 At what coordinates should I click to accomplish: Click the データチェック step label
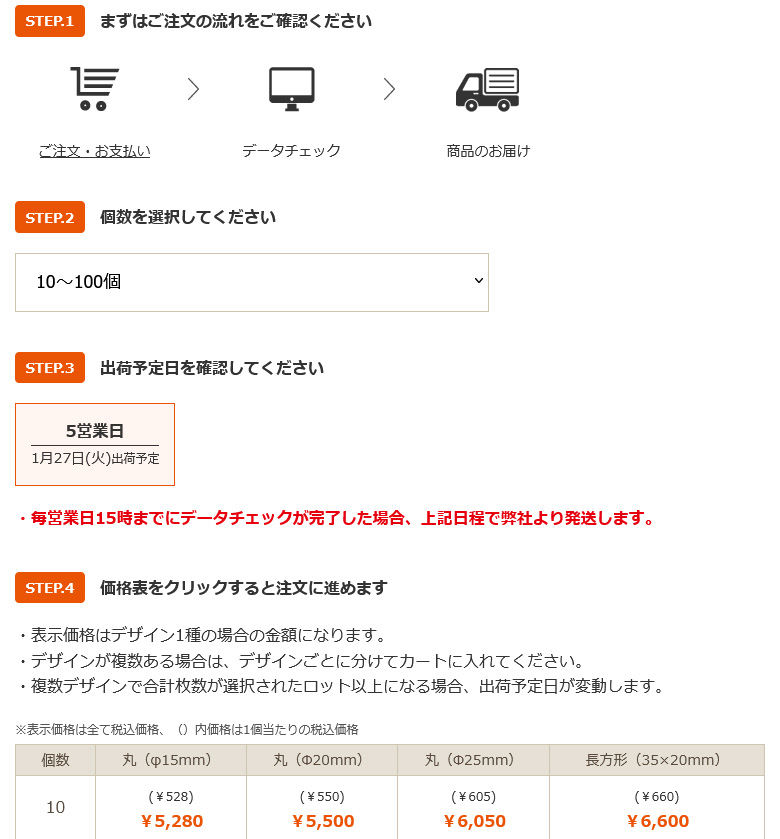pos(291,150)
